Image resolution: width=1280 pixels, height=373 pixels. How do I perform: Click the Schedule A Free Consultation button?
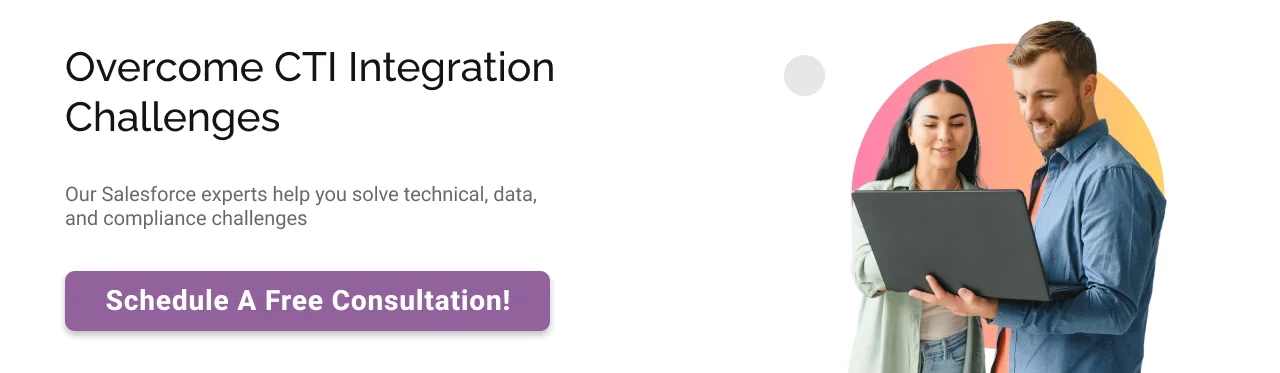pos(307,300)
